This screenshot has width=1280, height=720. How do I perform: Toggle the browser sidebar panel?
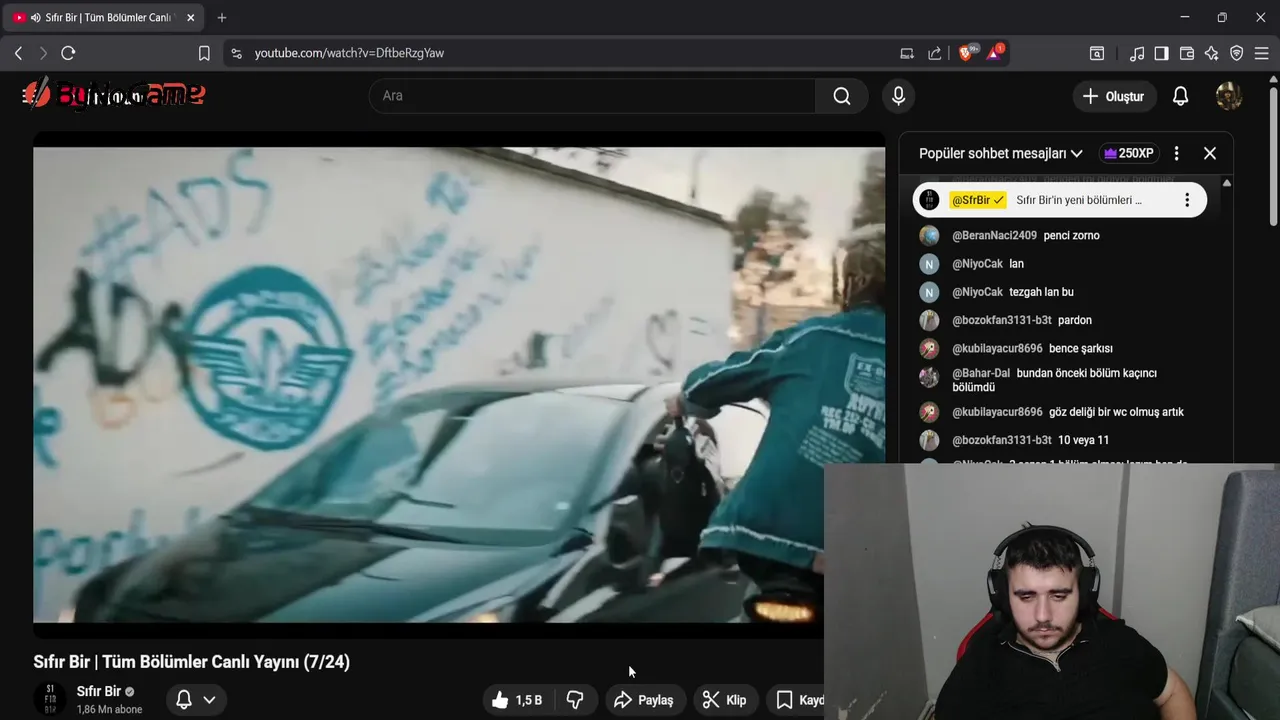(1161, 53)
